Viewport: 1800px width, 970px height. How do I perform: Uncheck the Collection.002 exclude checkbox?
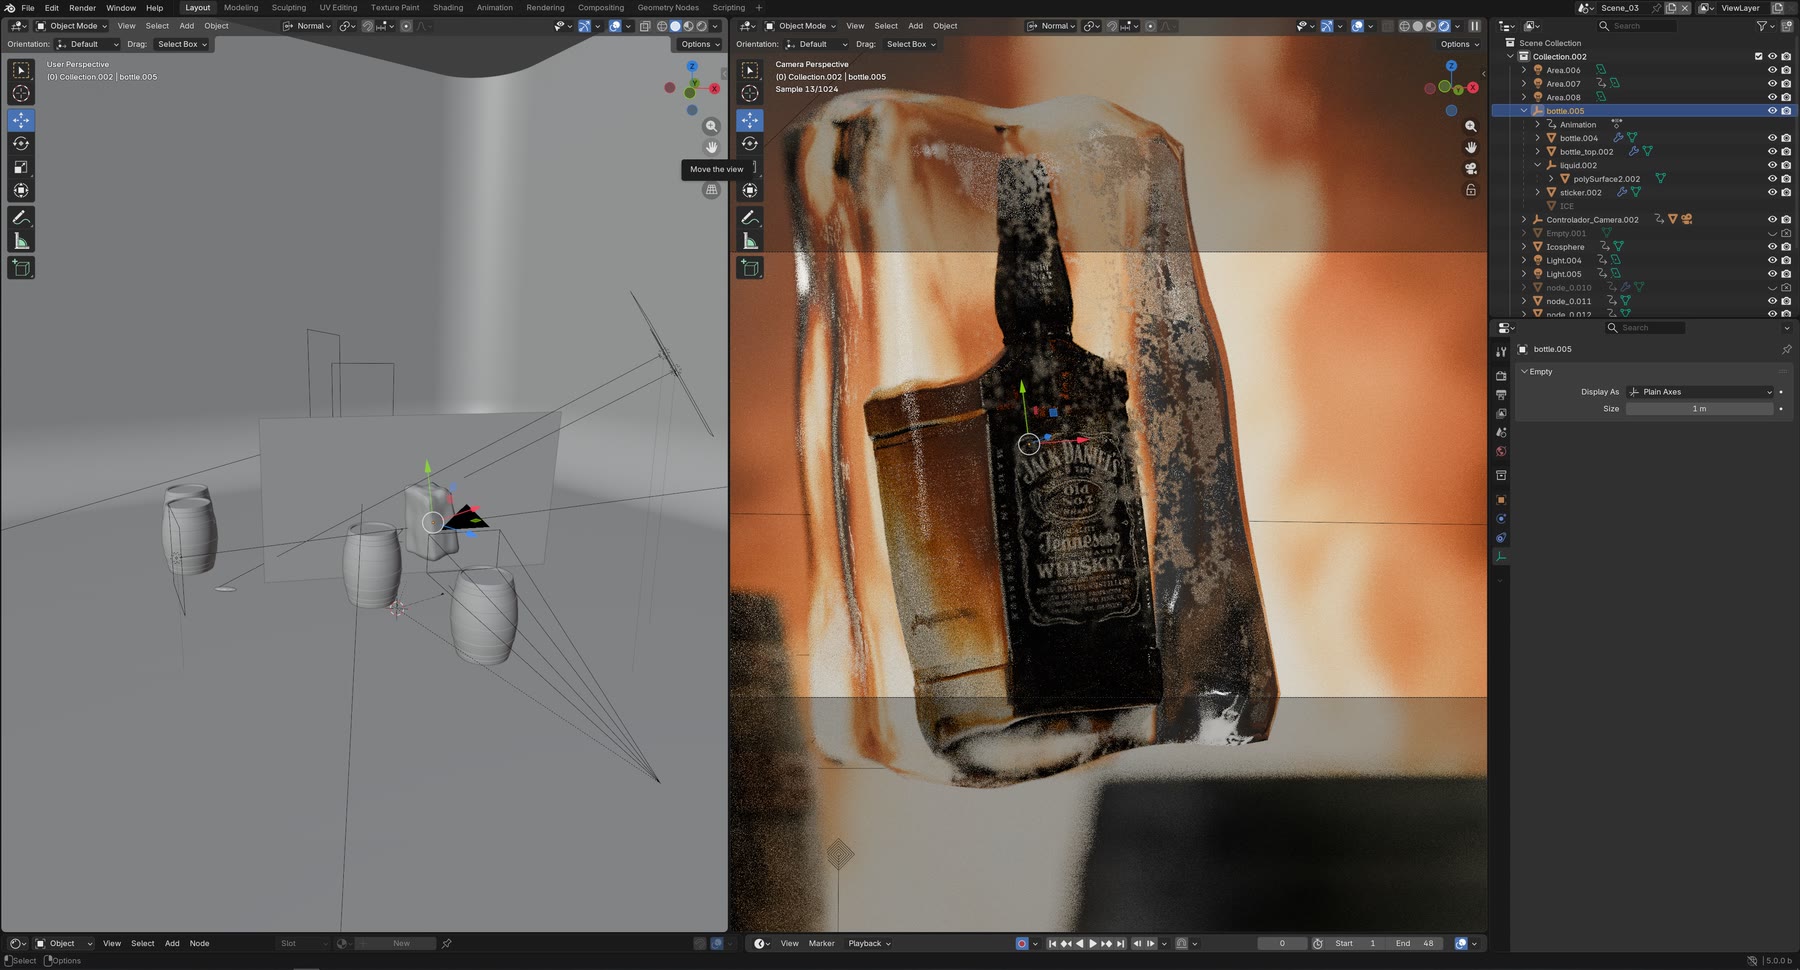[1759, 57]
